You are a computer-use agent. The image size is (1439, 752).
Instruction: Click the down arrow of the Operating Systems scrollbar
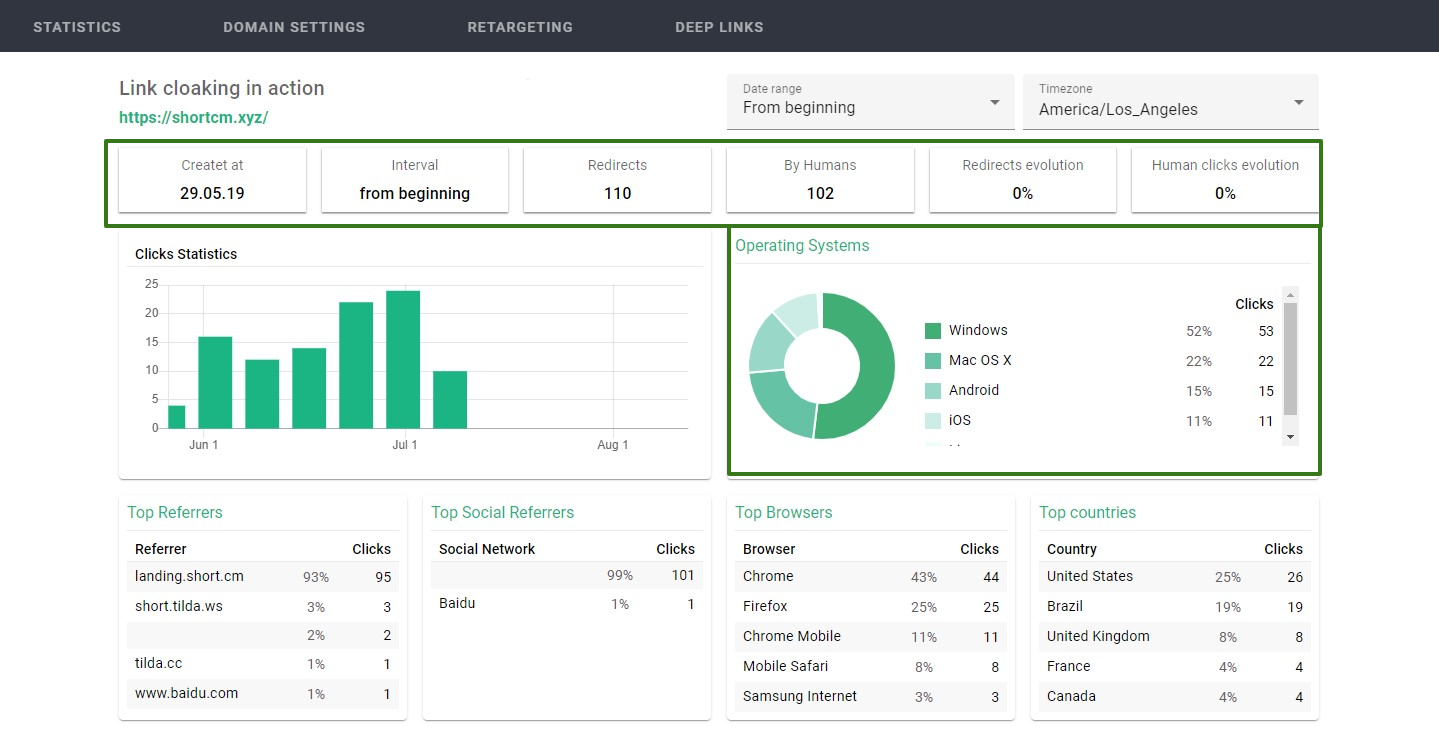click(1290, 437)
